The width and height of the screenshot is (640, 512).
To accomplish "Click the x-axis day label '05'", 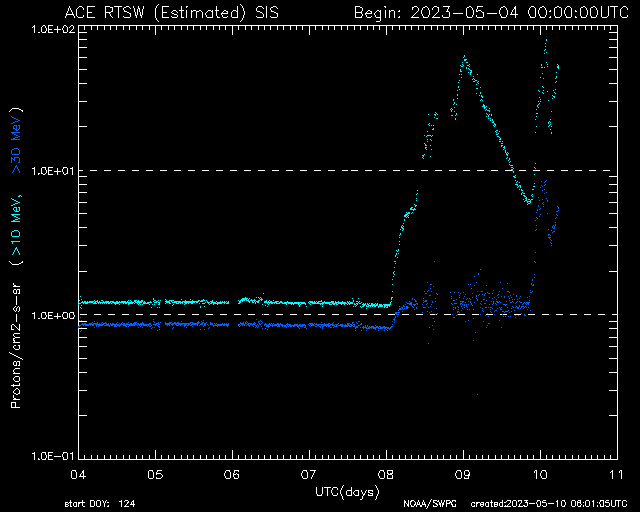I will pos(156,474).
